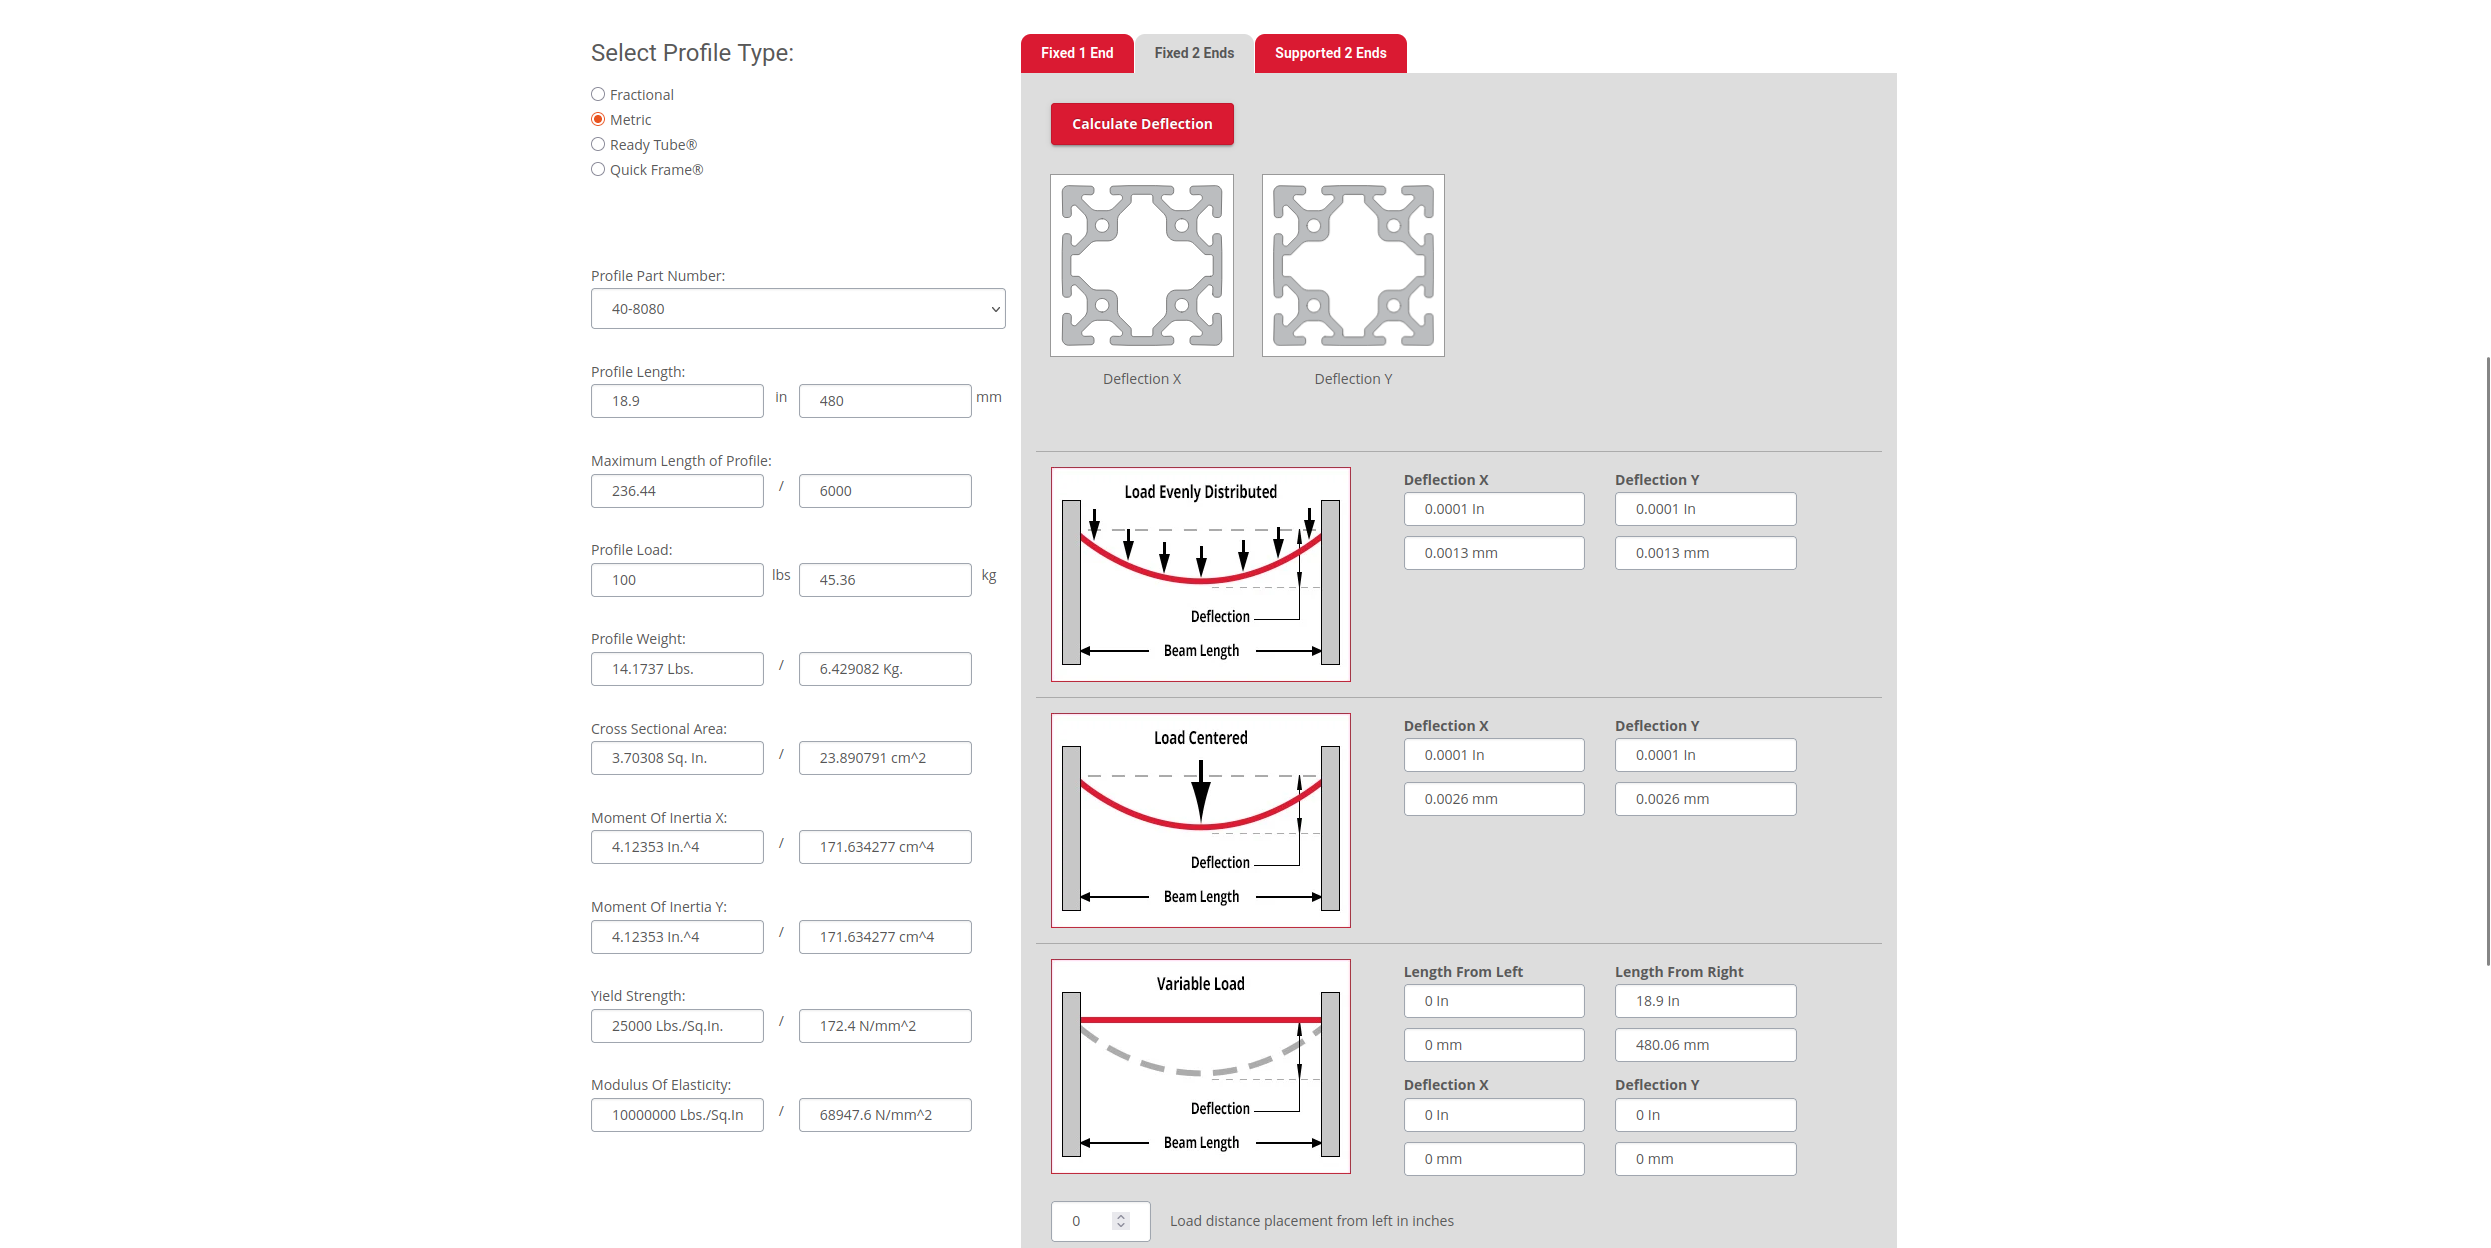Select the Fractional profile type
The height and width of the screenshot is (1248, 2491).
pyautogui.click(x=598, y=94)
